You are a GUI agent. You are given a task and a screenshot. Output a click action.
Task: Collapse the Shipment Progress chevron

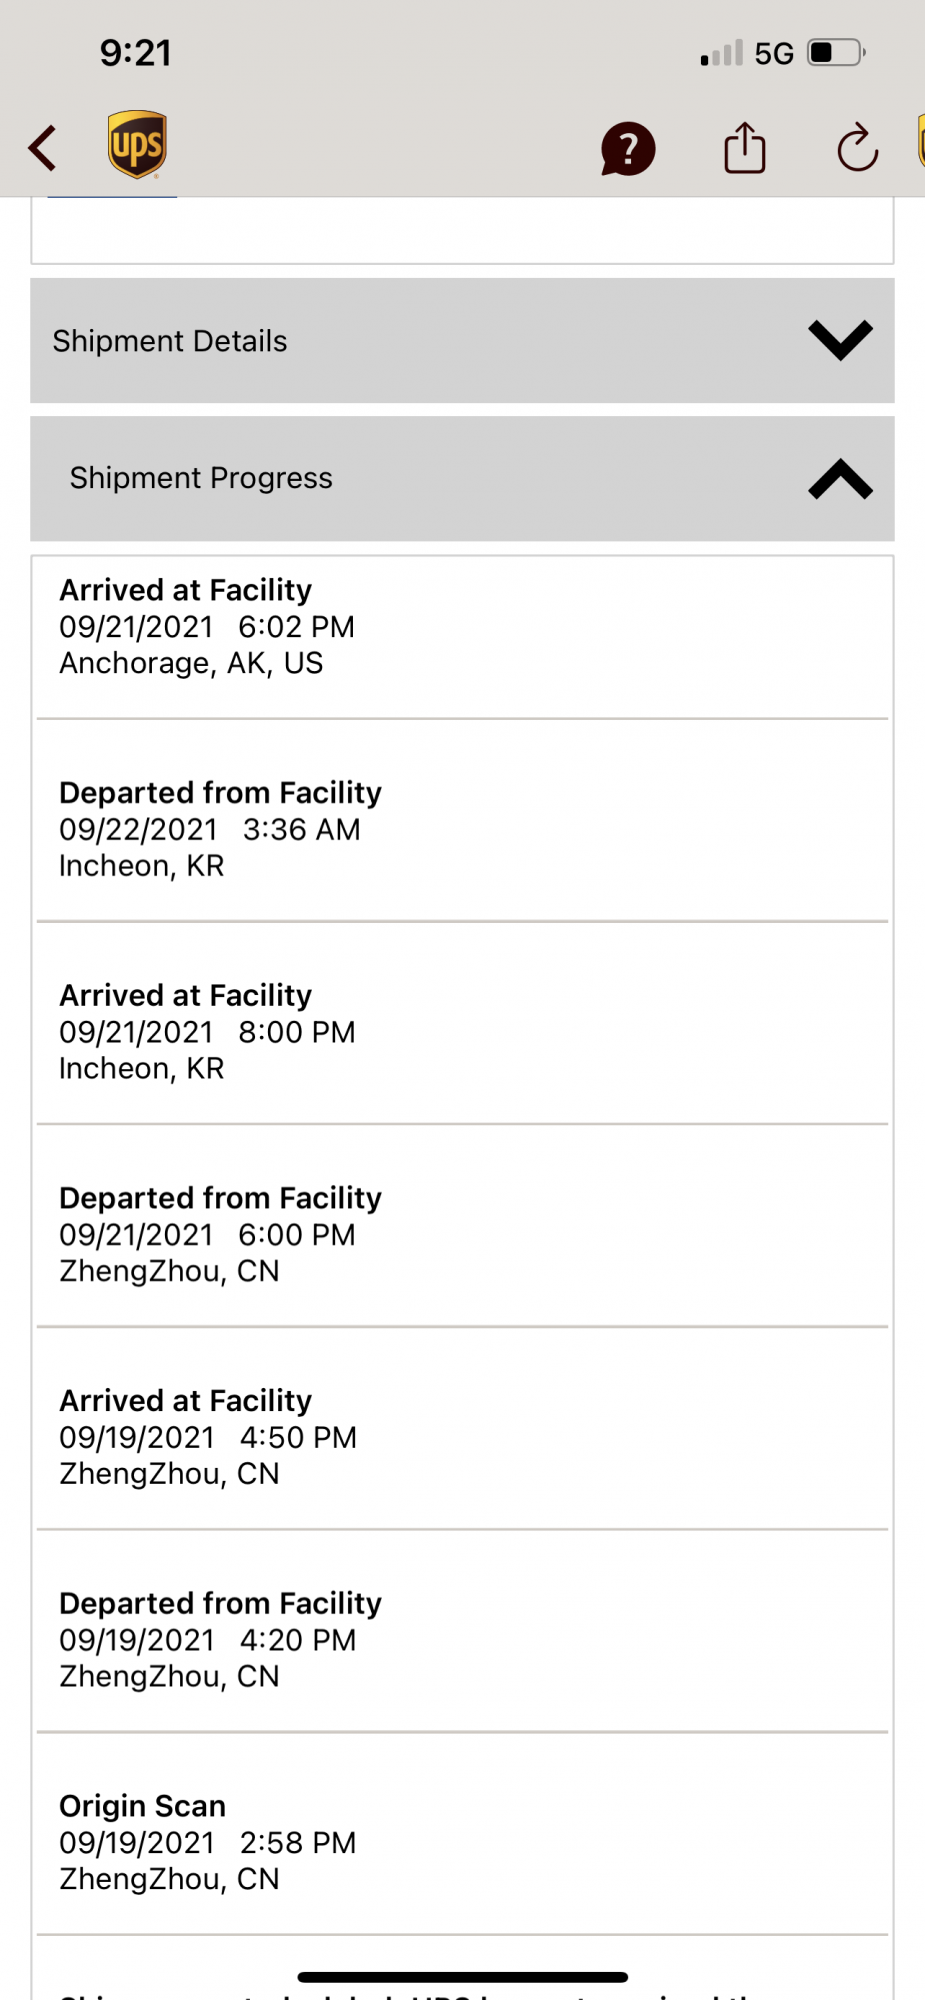coord(840,479)
